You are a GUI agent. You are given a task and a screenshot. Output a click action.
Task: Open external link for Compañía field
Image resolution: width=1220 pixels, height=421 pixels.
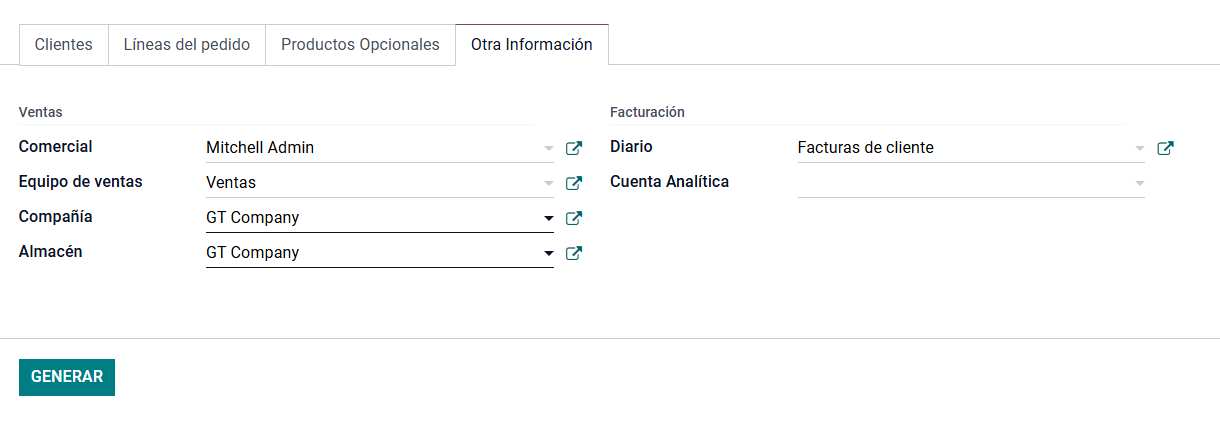point(574,218)
